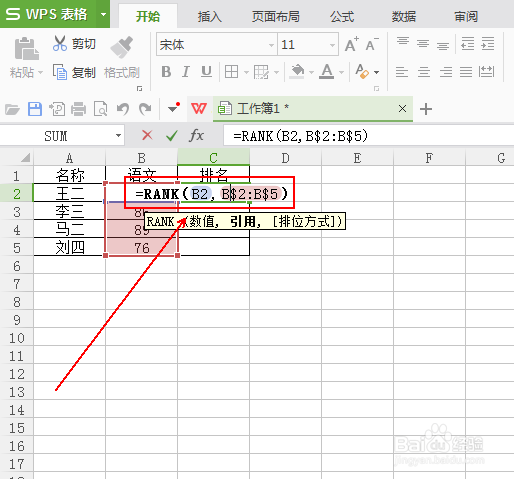
Task: Select the Format Painter brush
Action: coord(122,47)
